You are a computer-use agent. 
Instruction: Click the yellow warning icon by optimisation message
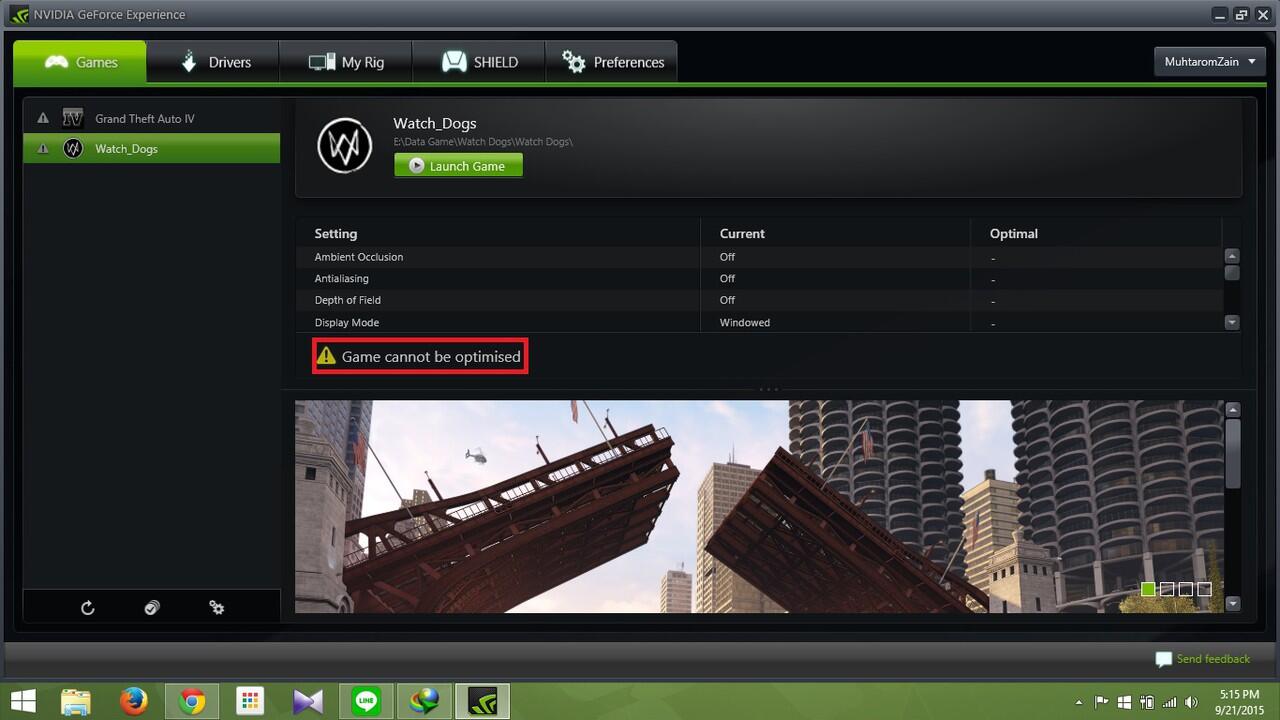pos(327,356)
